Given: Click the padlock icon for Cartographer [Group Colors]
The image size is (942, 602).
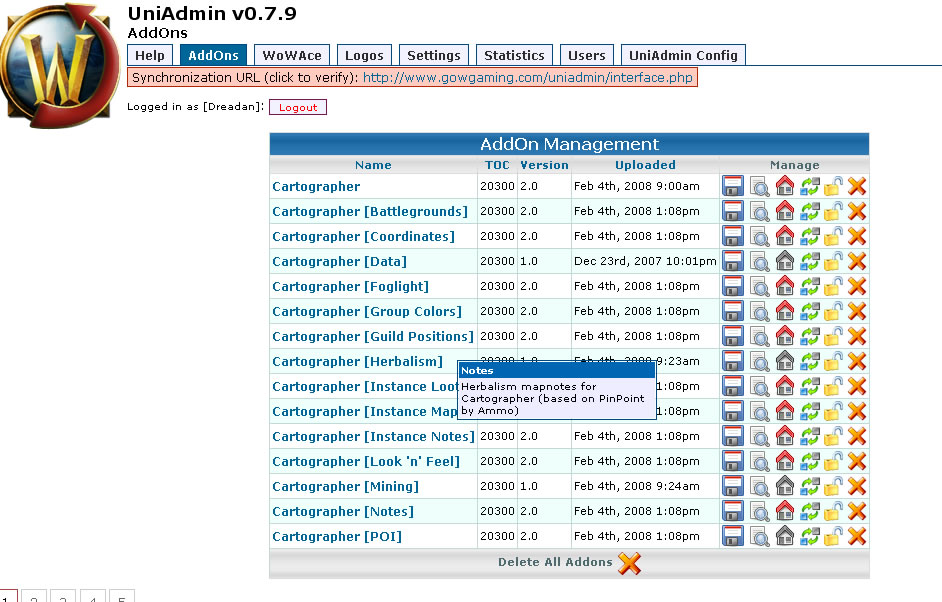Looking at the screenshot, I should tap(833, 311).
